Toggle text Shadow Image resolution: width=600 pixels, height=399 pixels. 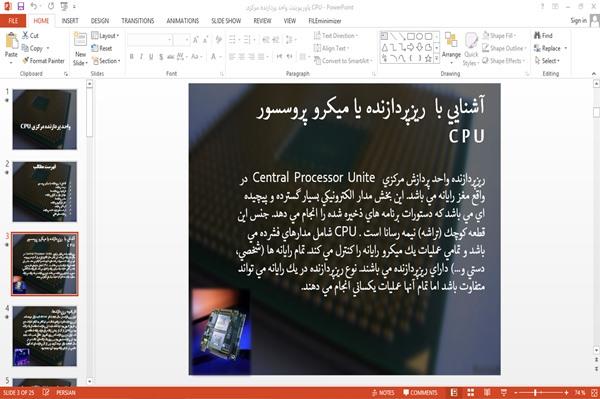(x=161, y=57)
